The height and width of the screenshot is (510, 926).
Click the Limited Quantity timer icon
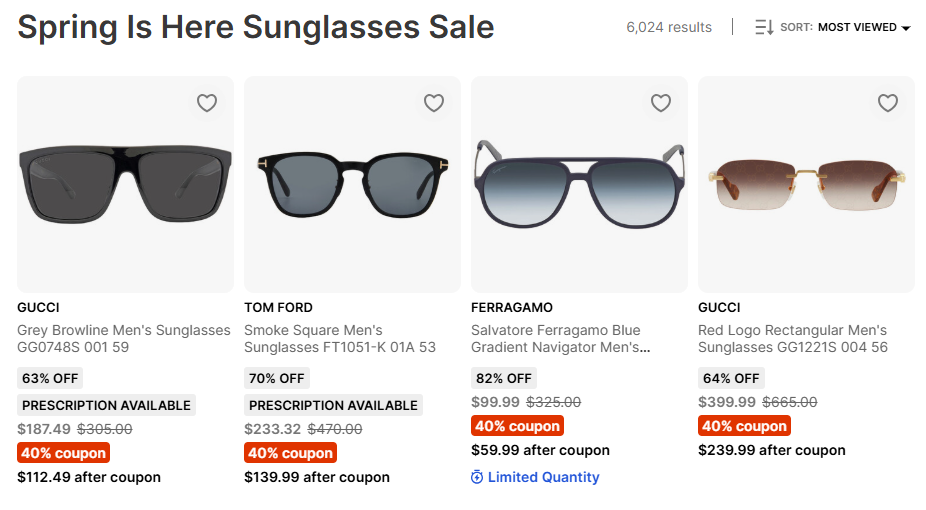coord(477,477)
